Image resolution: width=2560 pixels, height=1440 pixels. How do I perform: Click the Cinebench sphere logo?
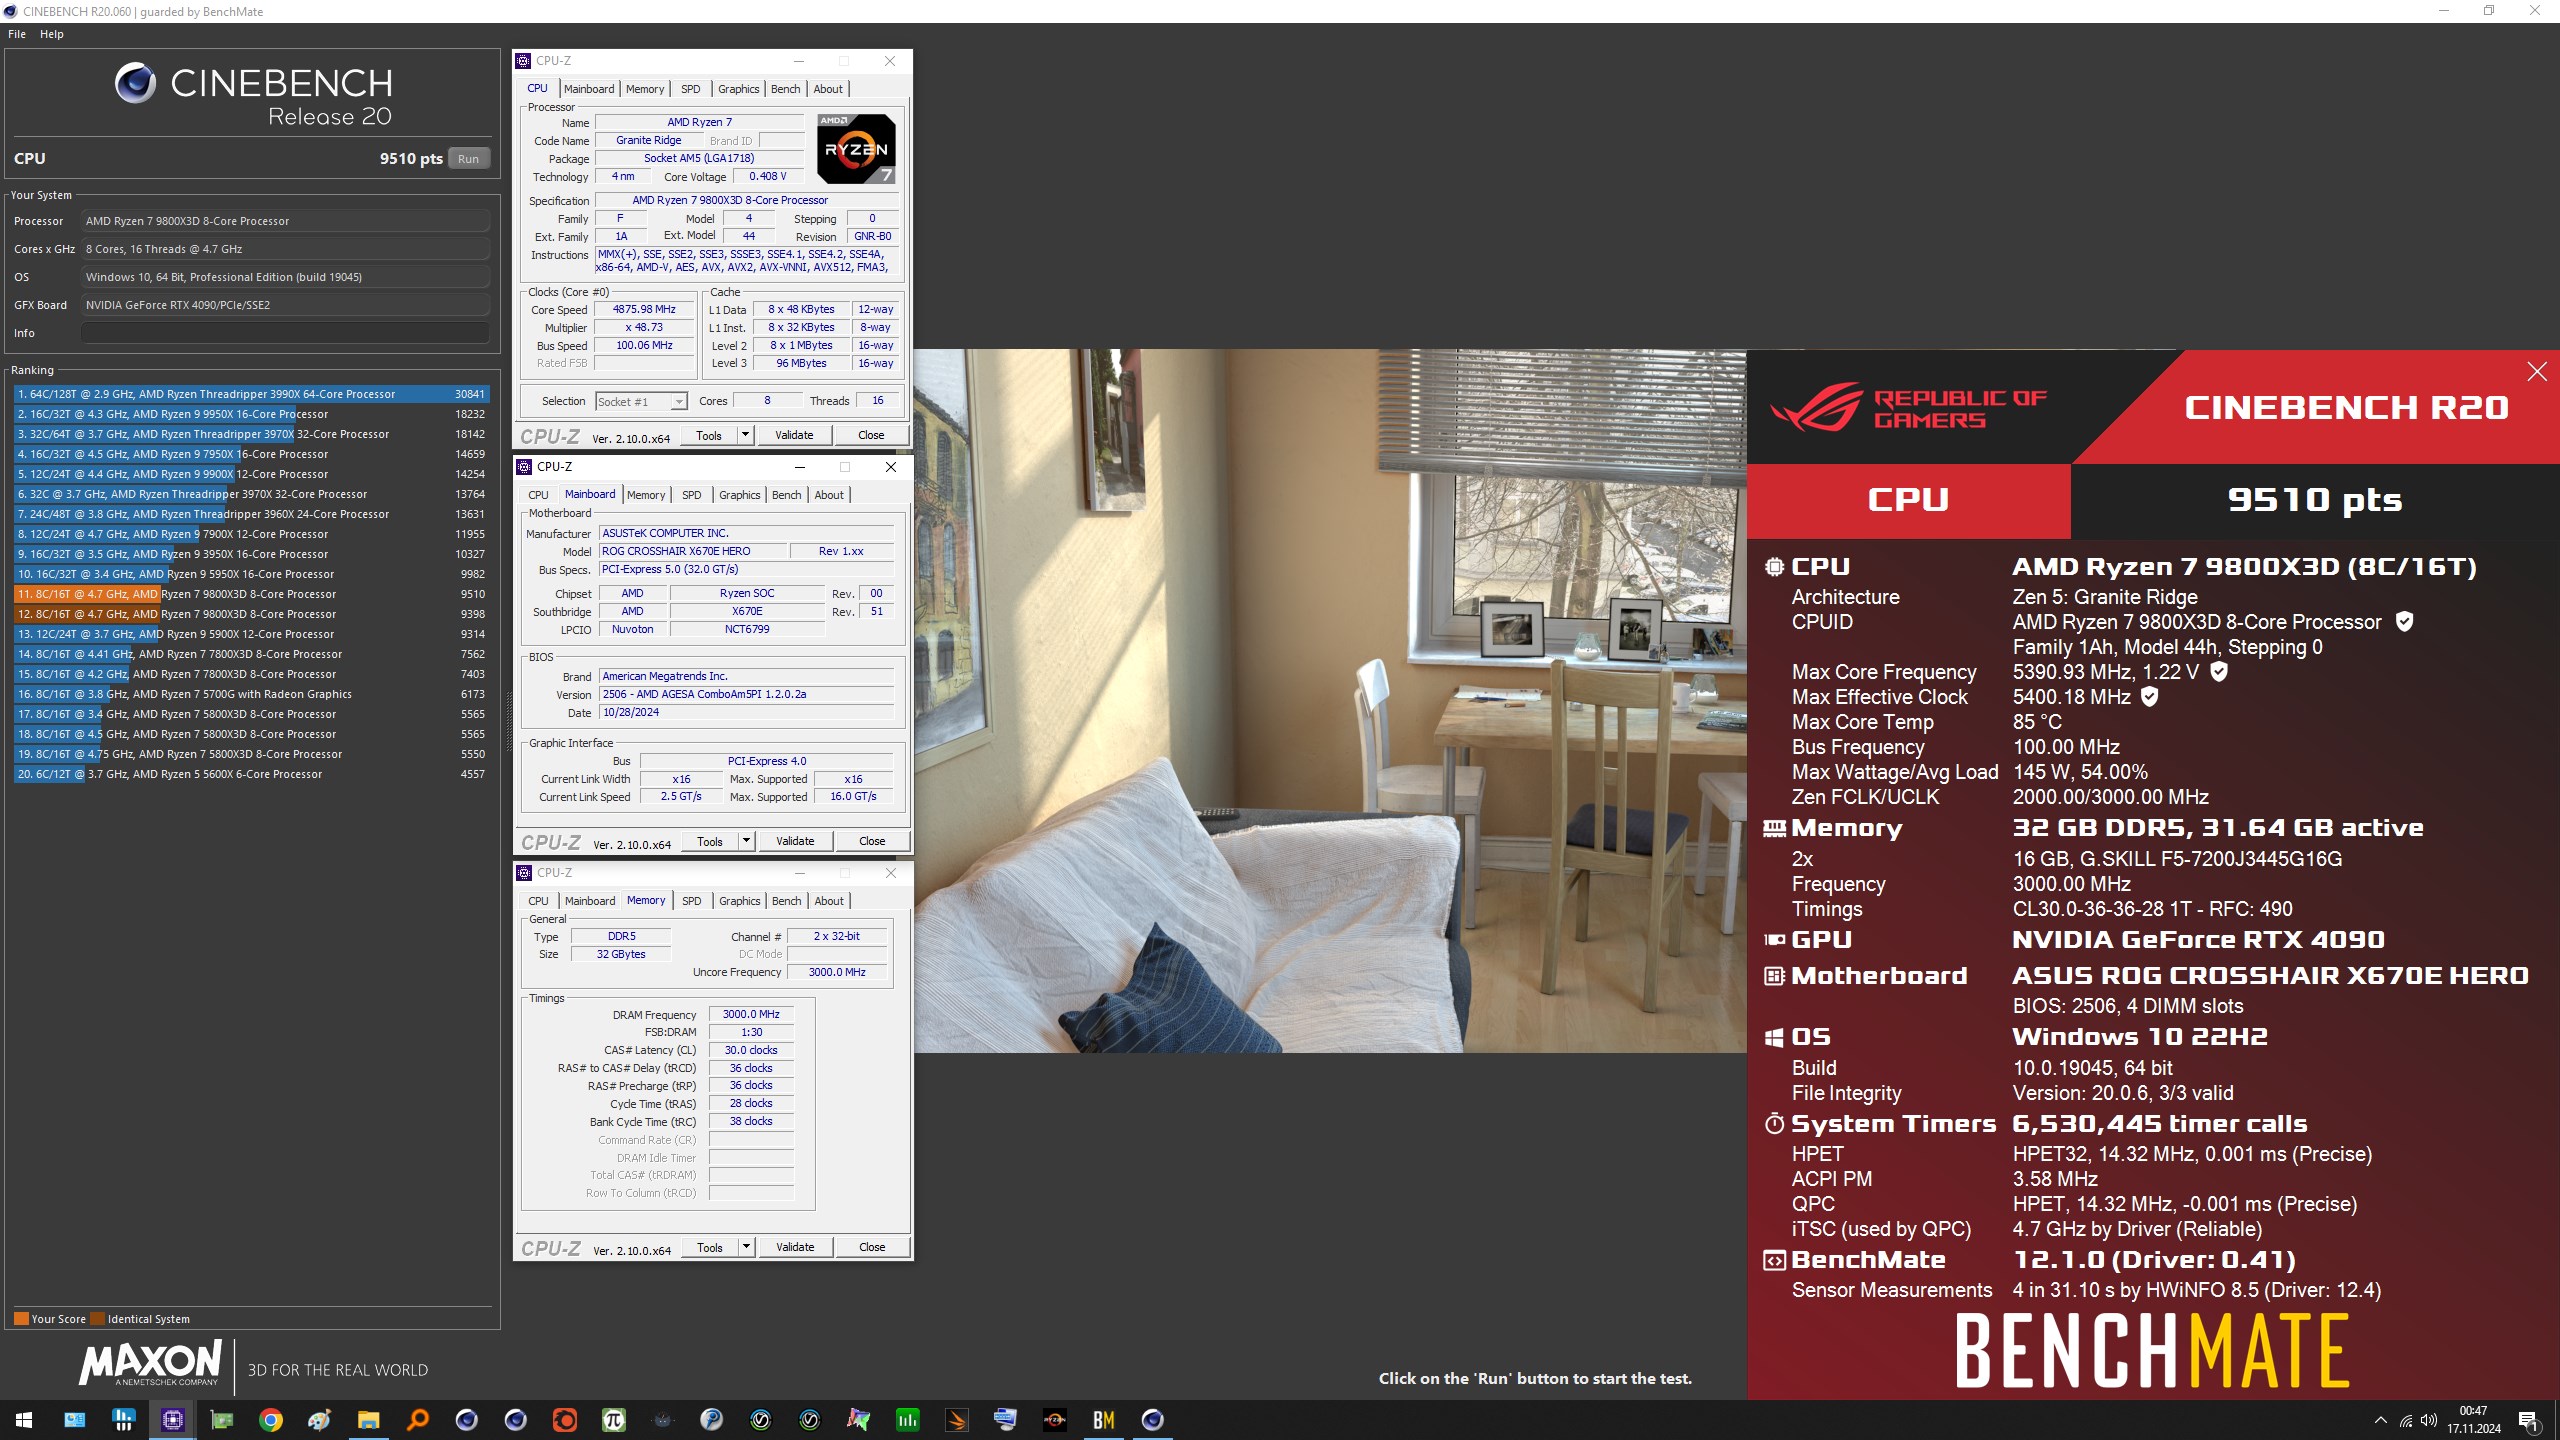click(135, 83)
